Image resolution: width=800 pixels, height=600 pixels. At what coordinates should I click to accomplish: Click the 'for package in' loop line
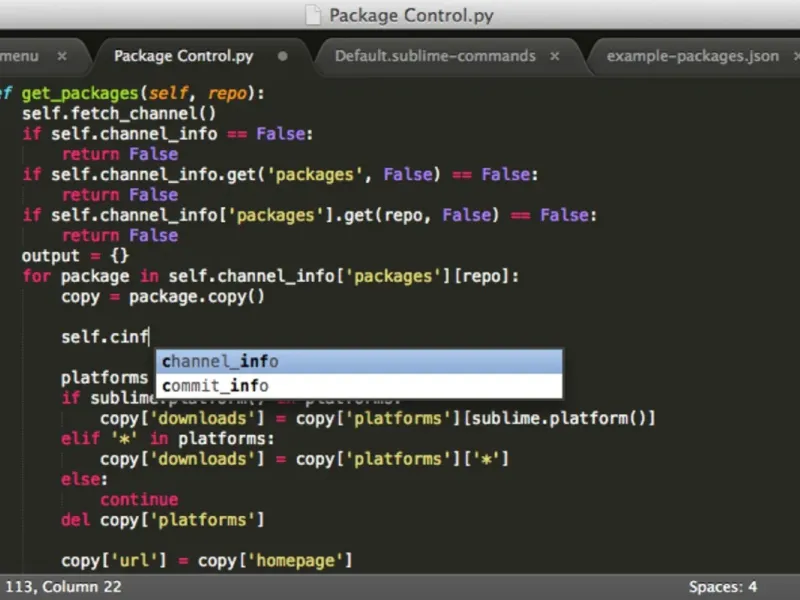pos(270,276)
